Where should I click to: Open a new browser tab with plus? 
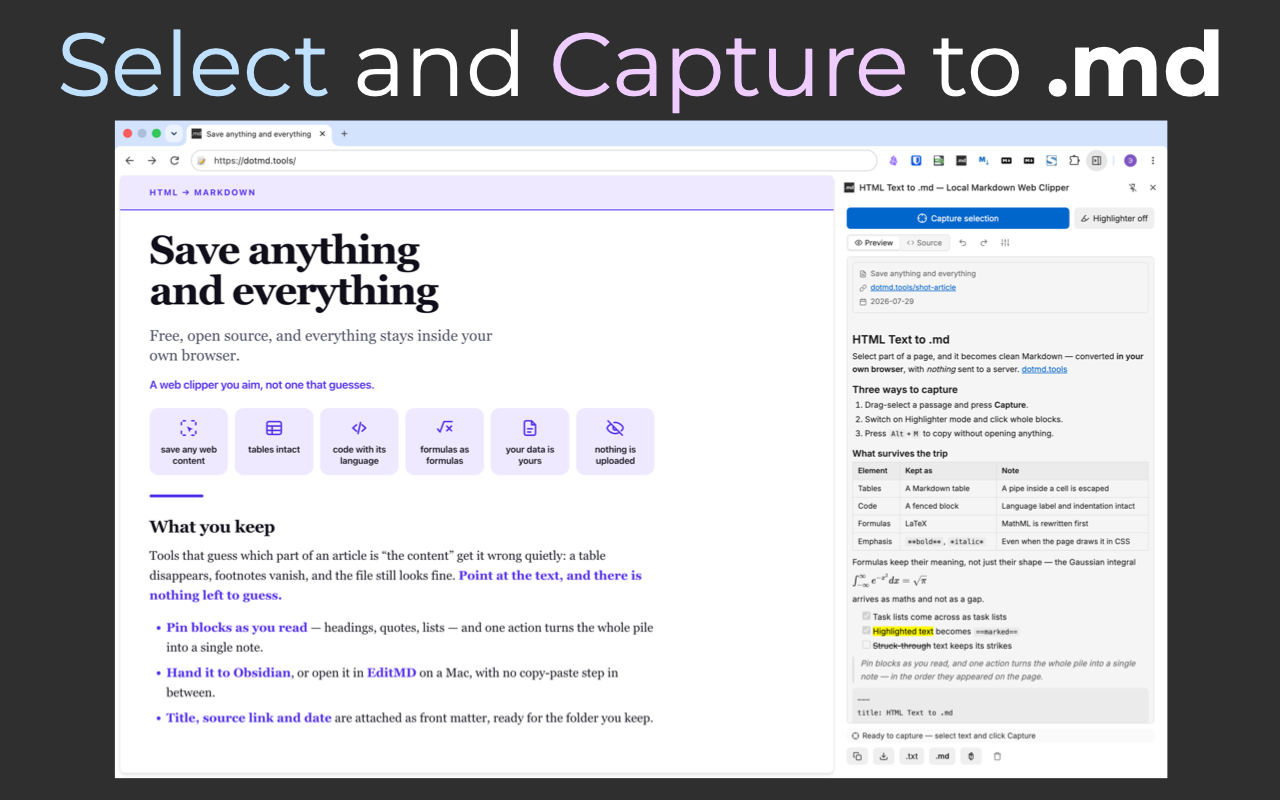[x=344, y=133]
